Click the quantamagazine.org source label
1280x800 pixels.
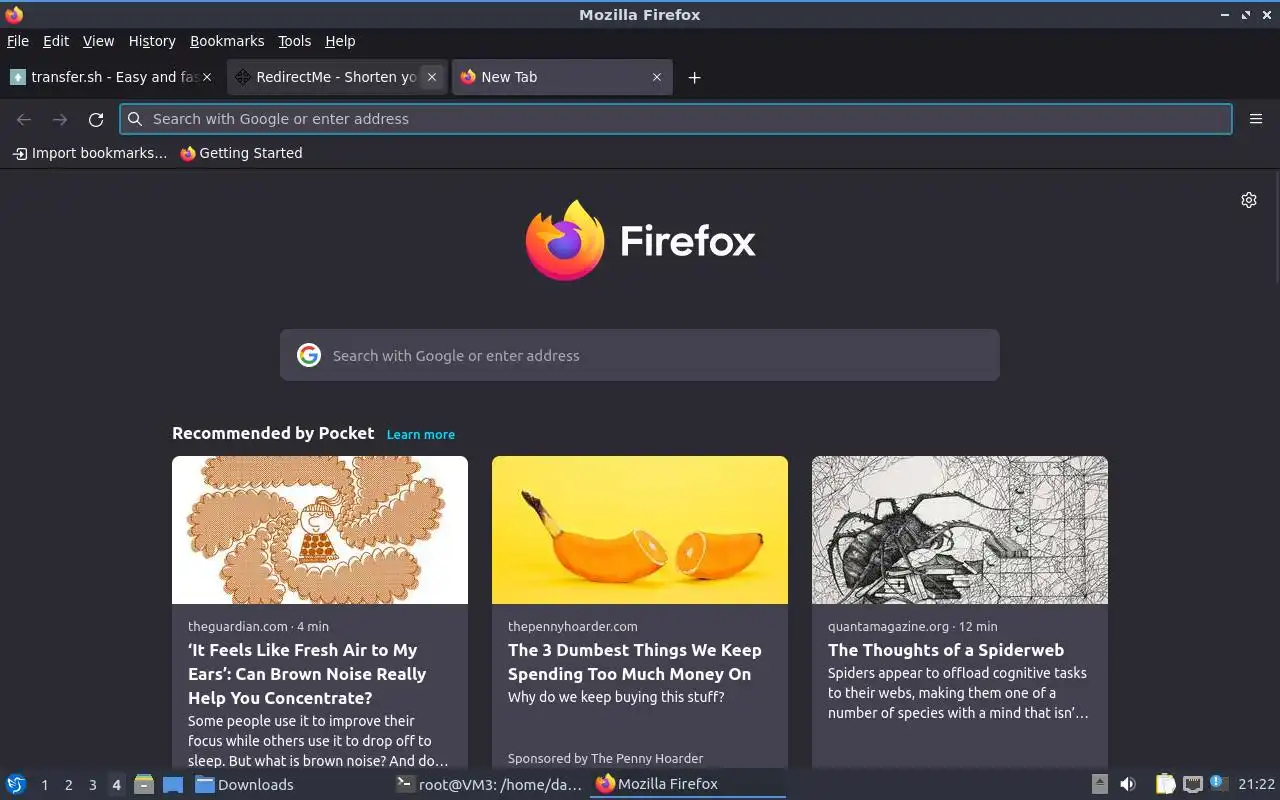888,626
